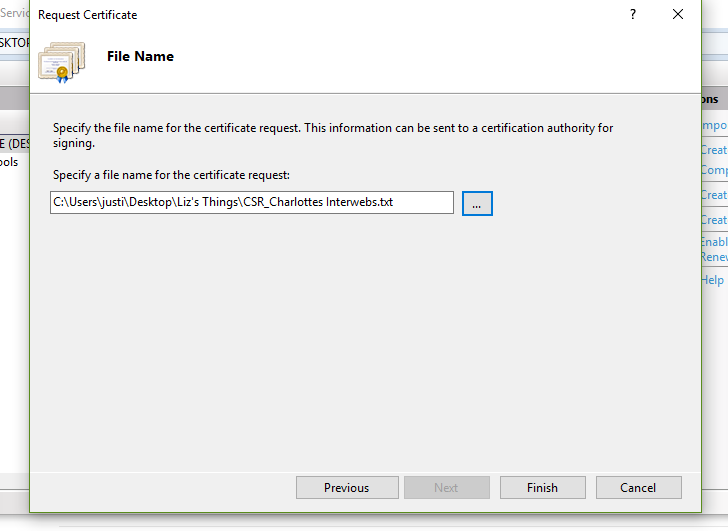This screenshot has width=728, height=531.
Task: Open the Help link in Actions pane
Action: [712, 281]
